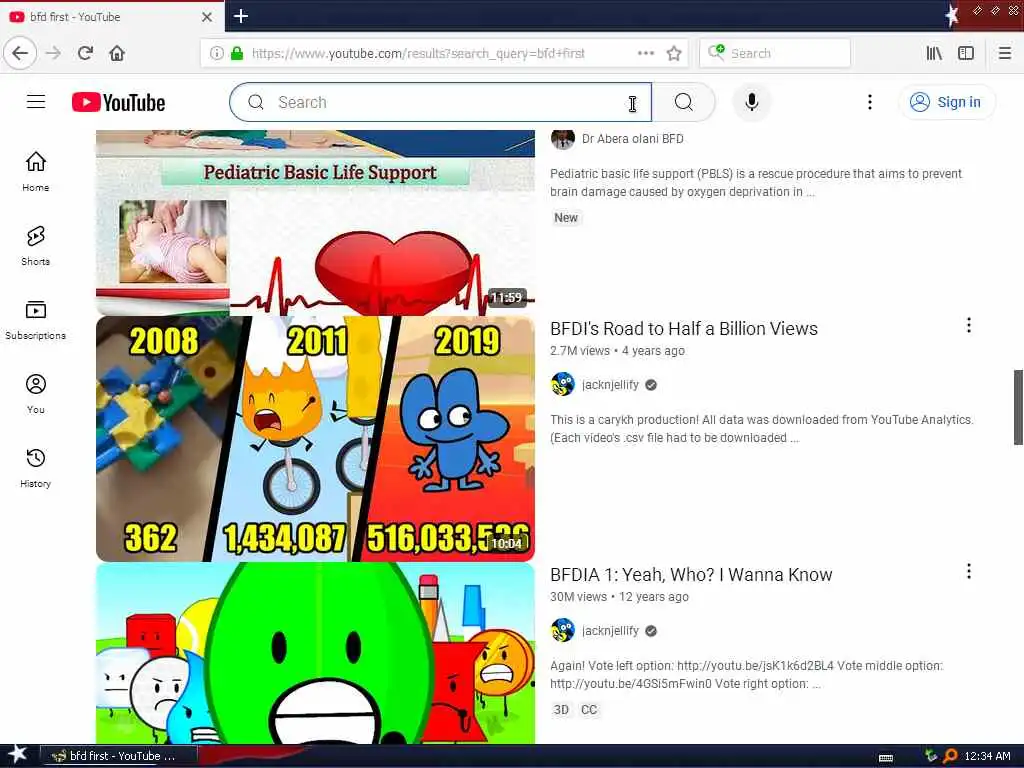This screenshot has width=1024, height=768.
Task: Select 'bfd first - YouTube' taskbar entry
Action: (x=119, y=756)
